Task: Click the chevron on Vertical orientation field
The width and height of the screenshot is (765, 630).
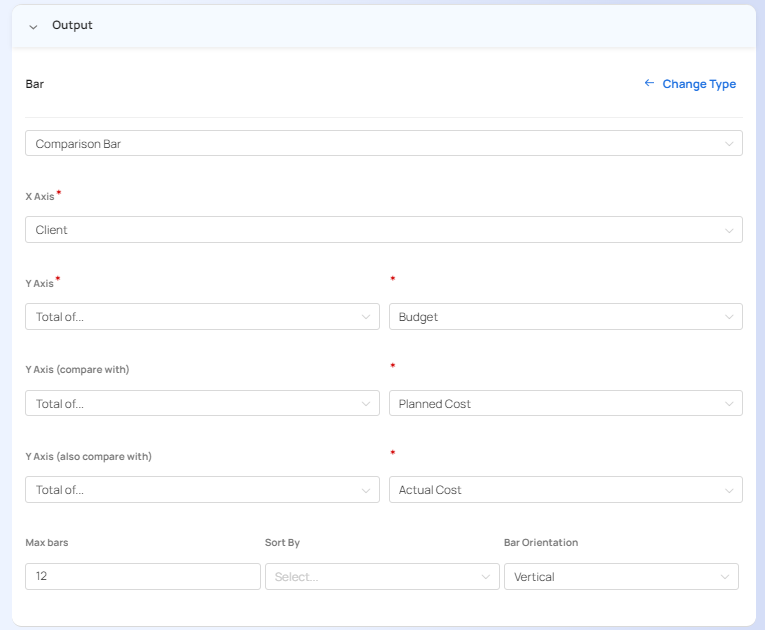Action: click(724, 577)
